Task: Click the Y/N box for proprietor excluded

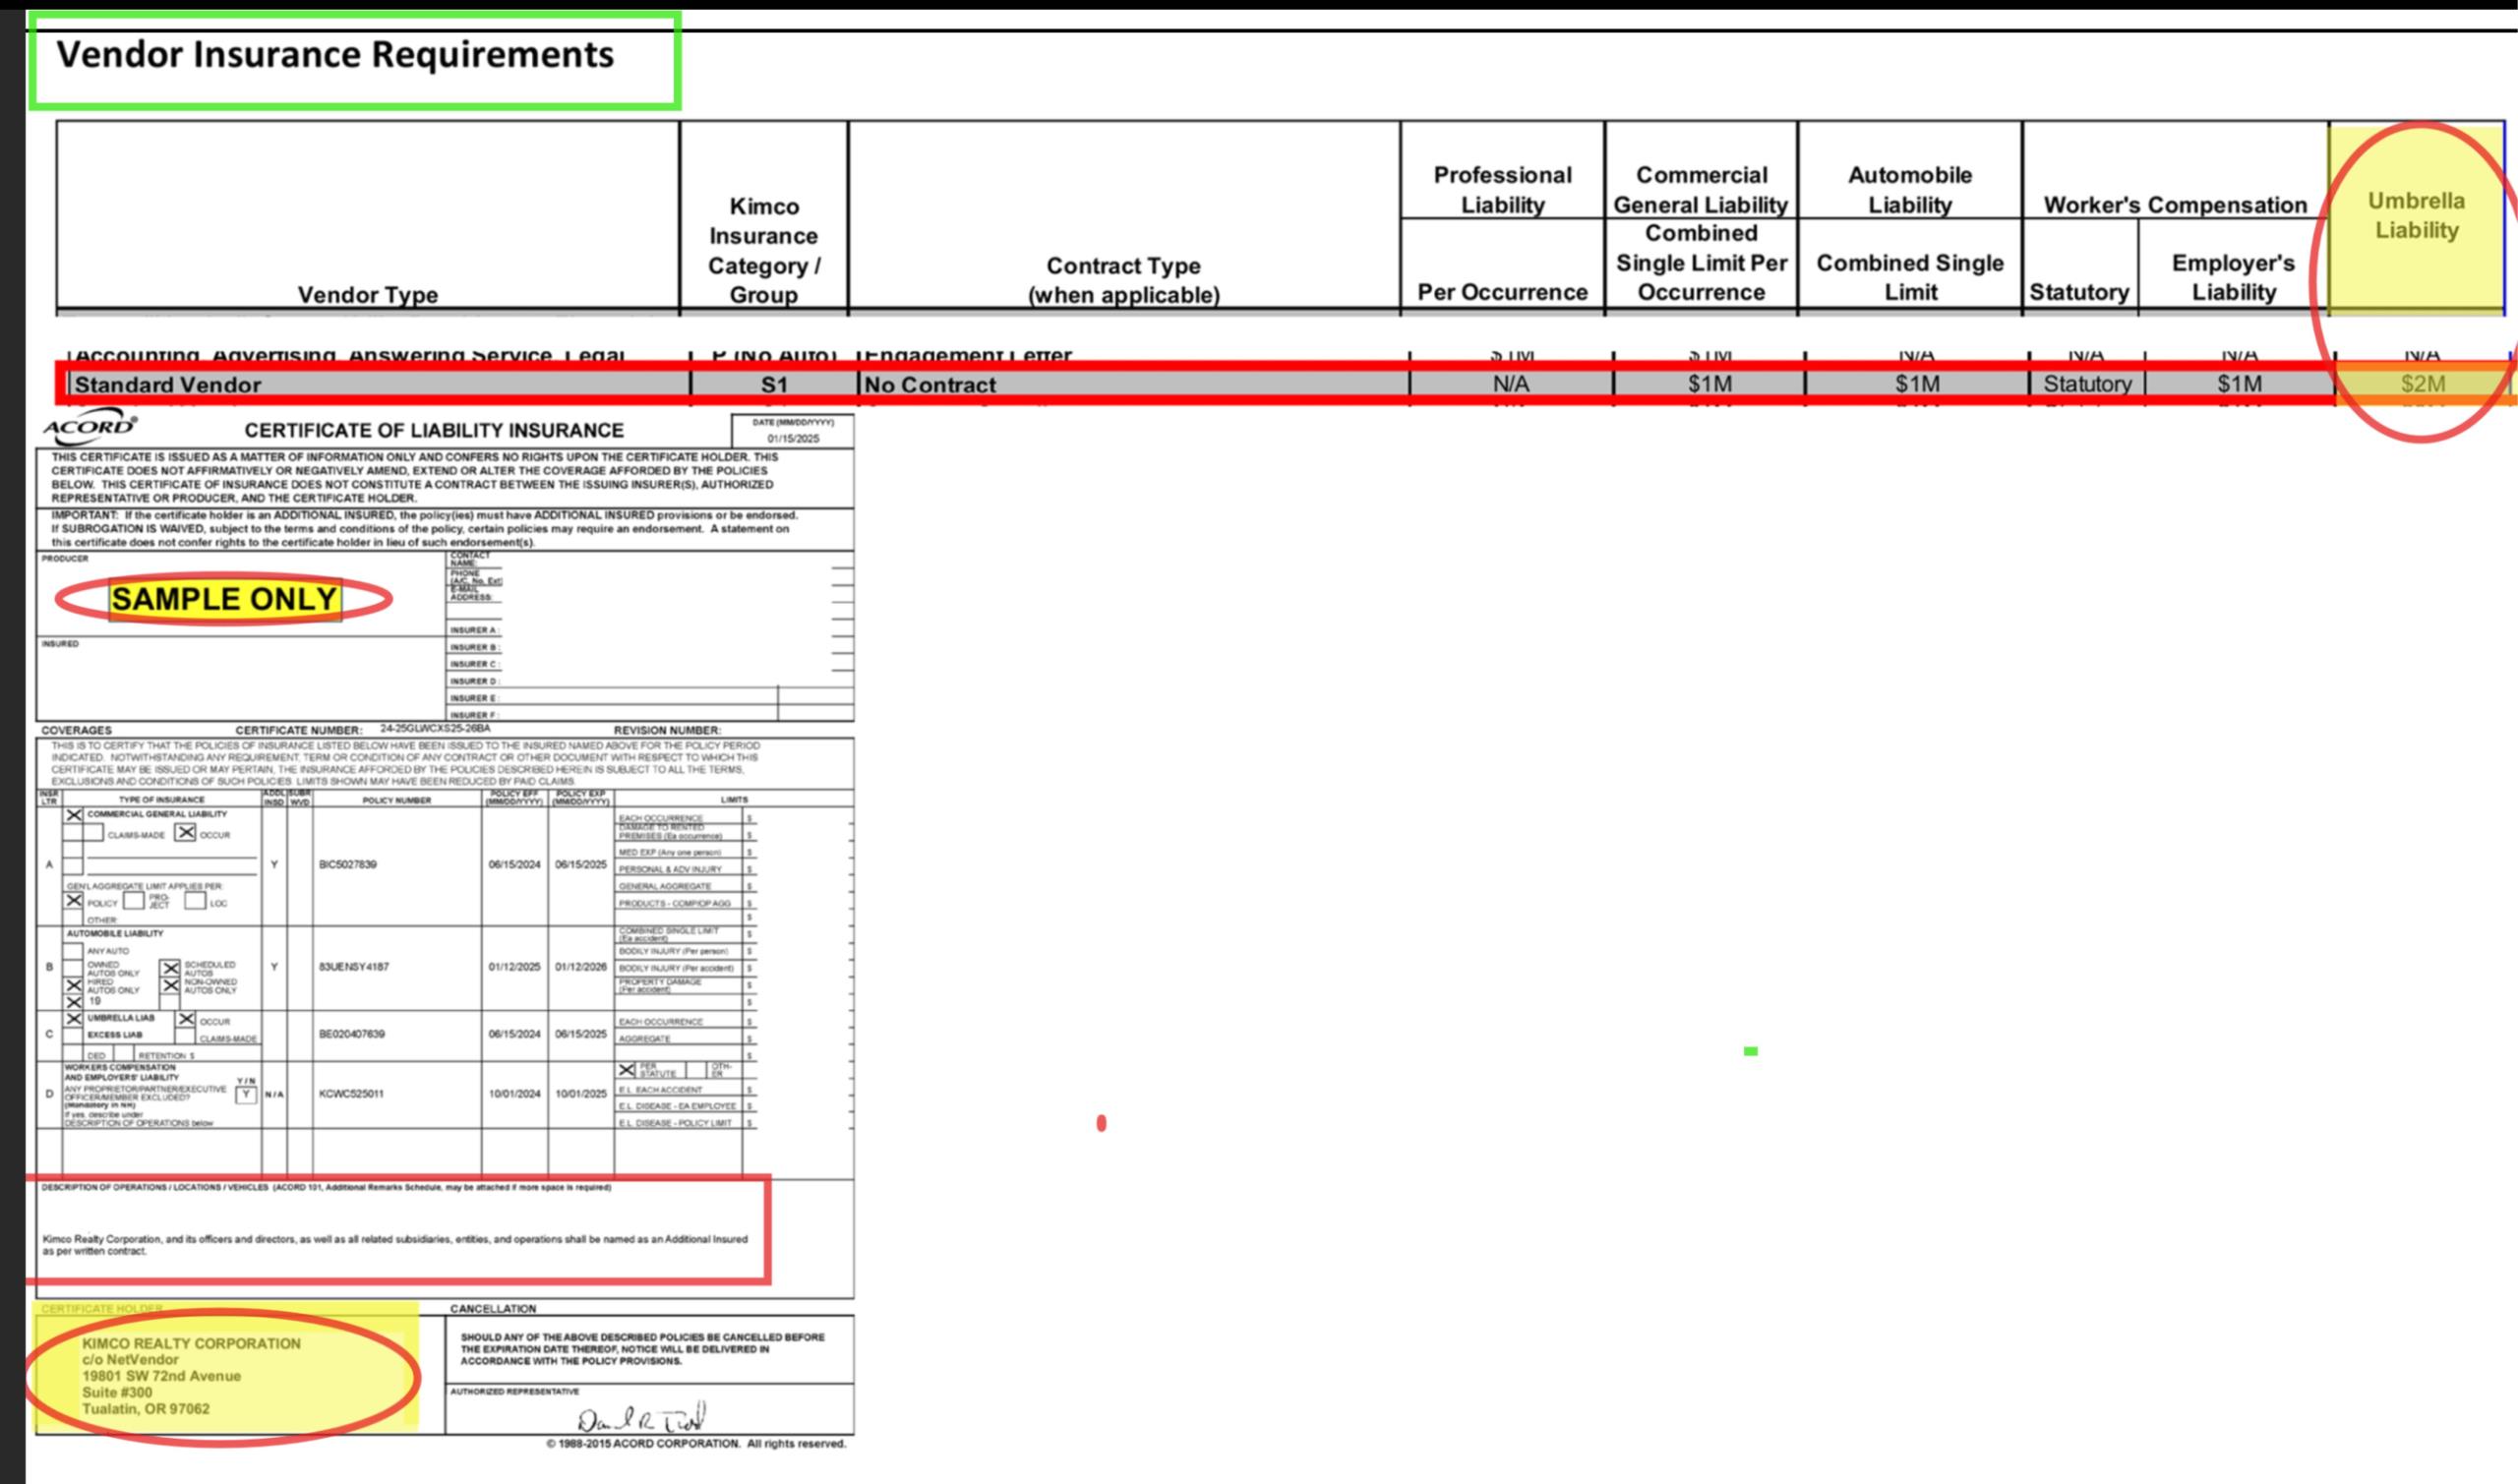Action: pos(245,1095)
